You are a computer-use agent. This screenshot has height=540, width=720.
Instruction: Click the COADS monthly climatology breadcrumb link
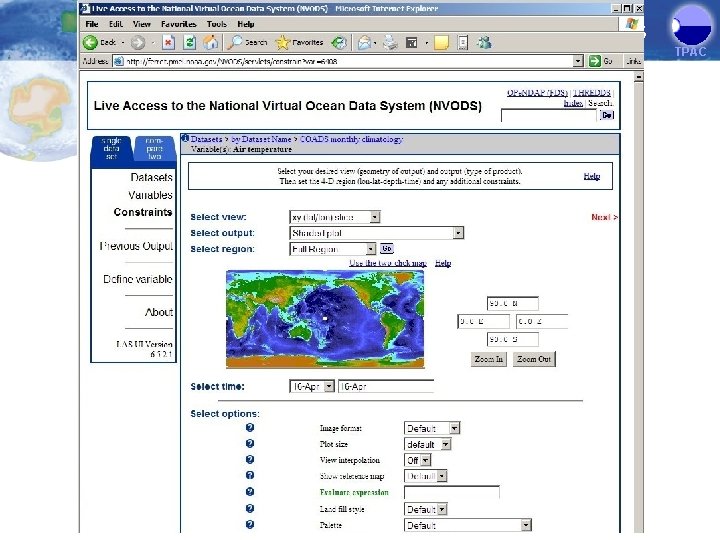[x=351, y=139]
